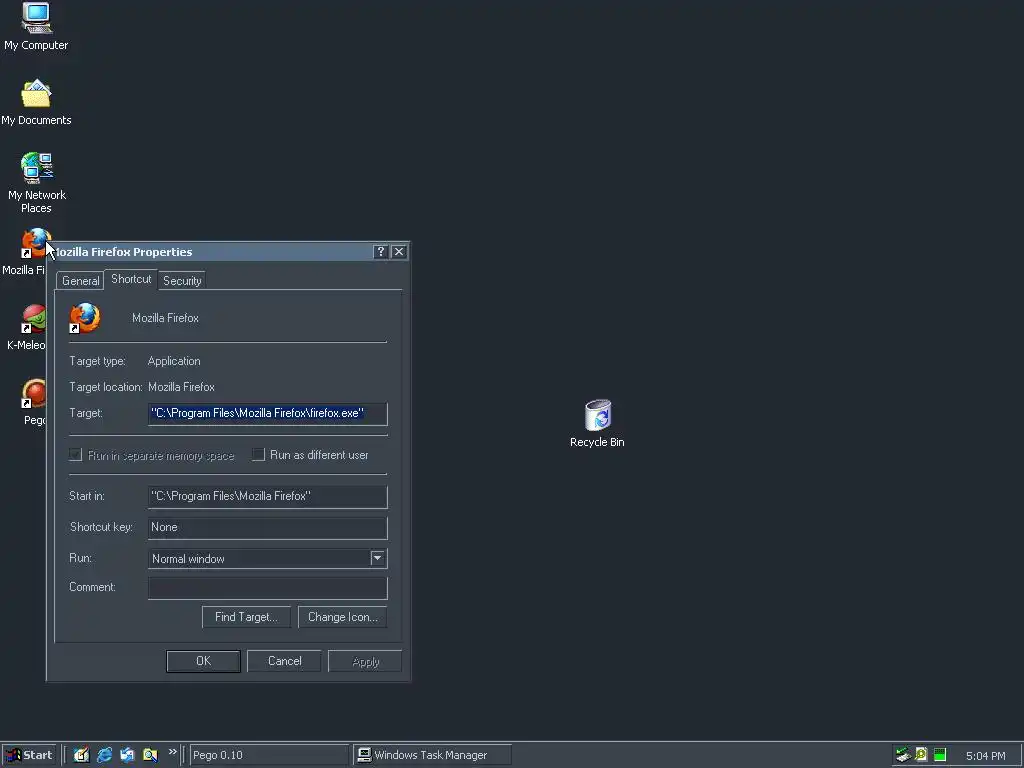
Task: Click the question mark help button in the title bar
Action: [x=381, y=252]
